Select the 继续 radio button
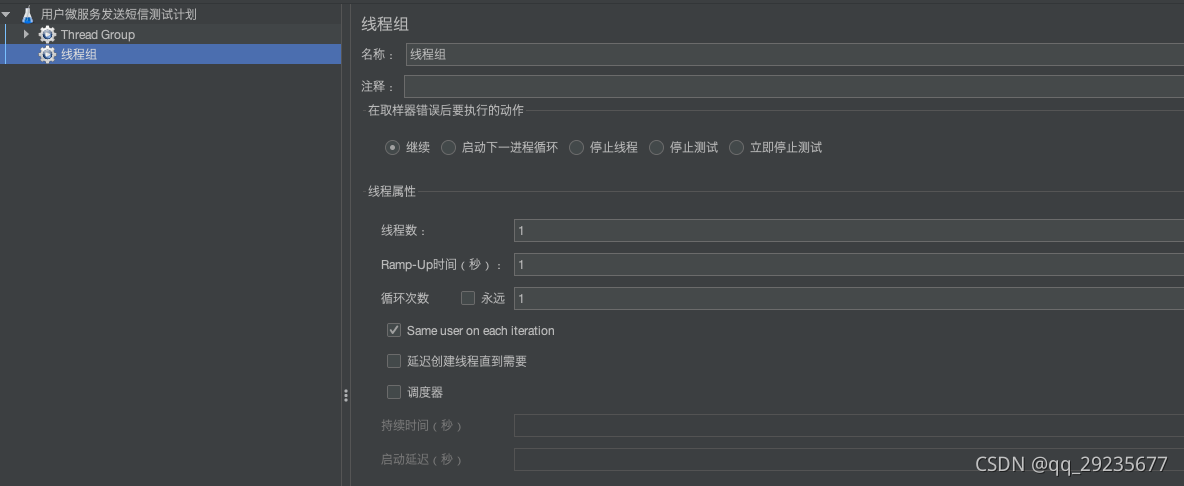The height and width of the screenshot is (486, 1184). (392, 148)
